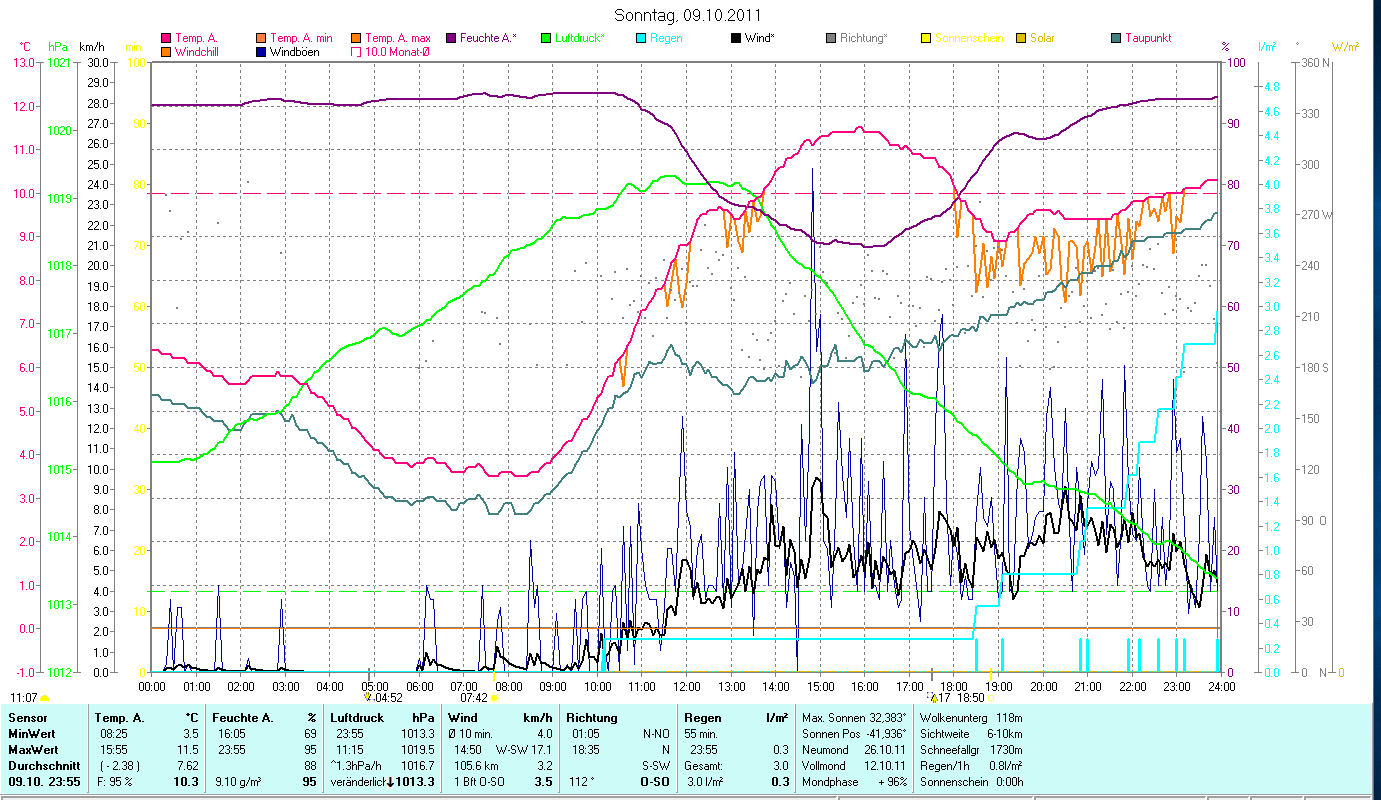This screenshot has width=1381, height=800.
Task: Toggle the purple Feuchte A.* series legend
Action: pos(451,38)
